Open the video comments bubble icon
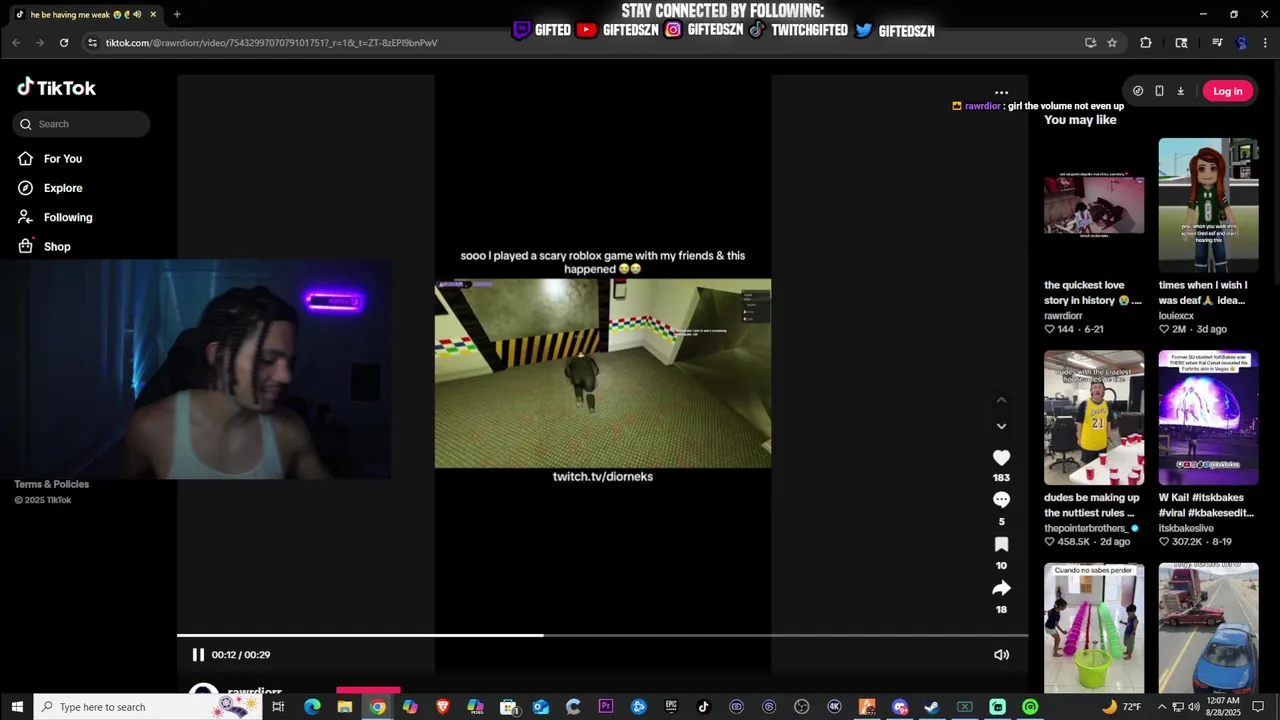1280x720 pixels. click(1001, 500)
